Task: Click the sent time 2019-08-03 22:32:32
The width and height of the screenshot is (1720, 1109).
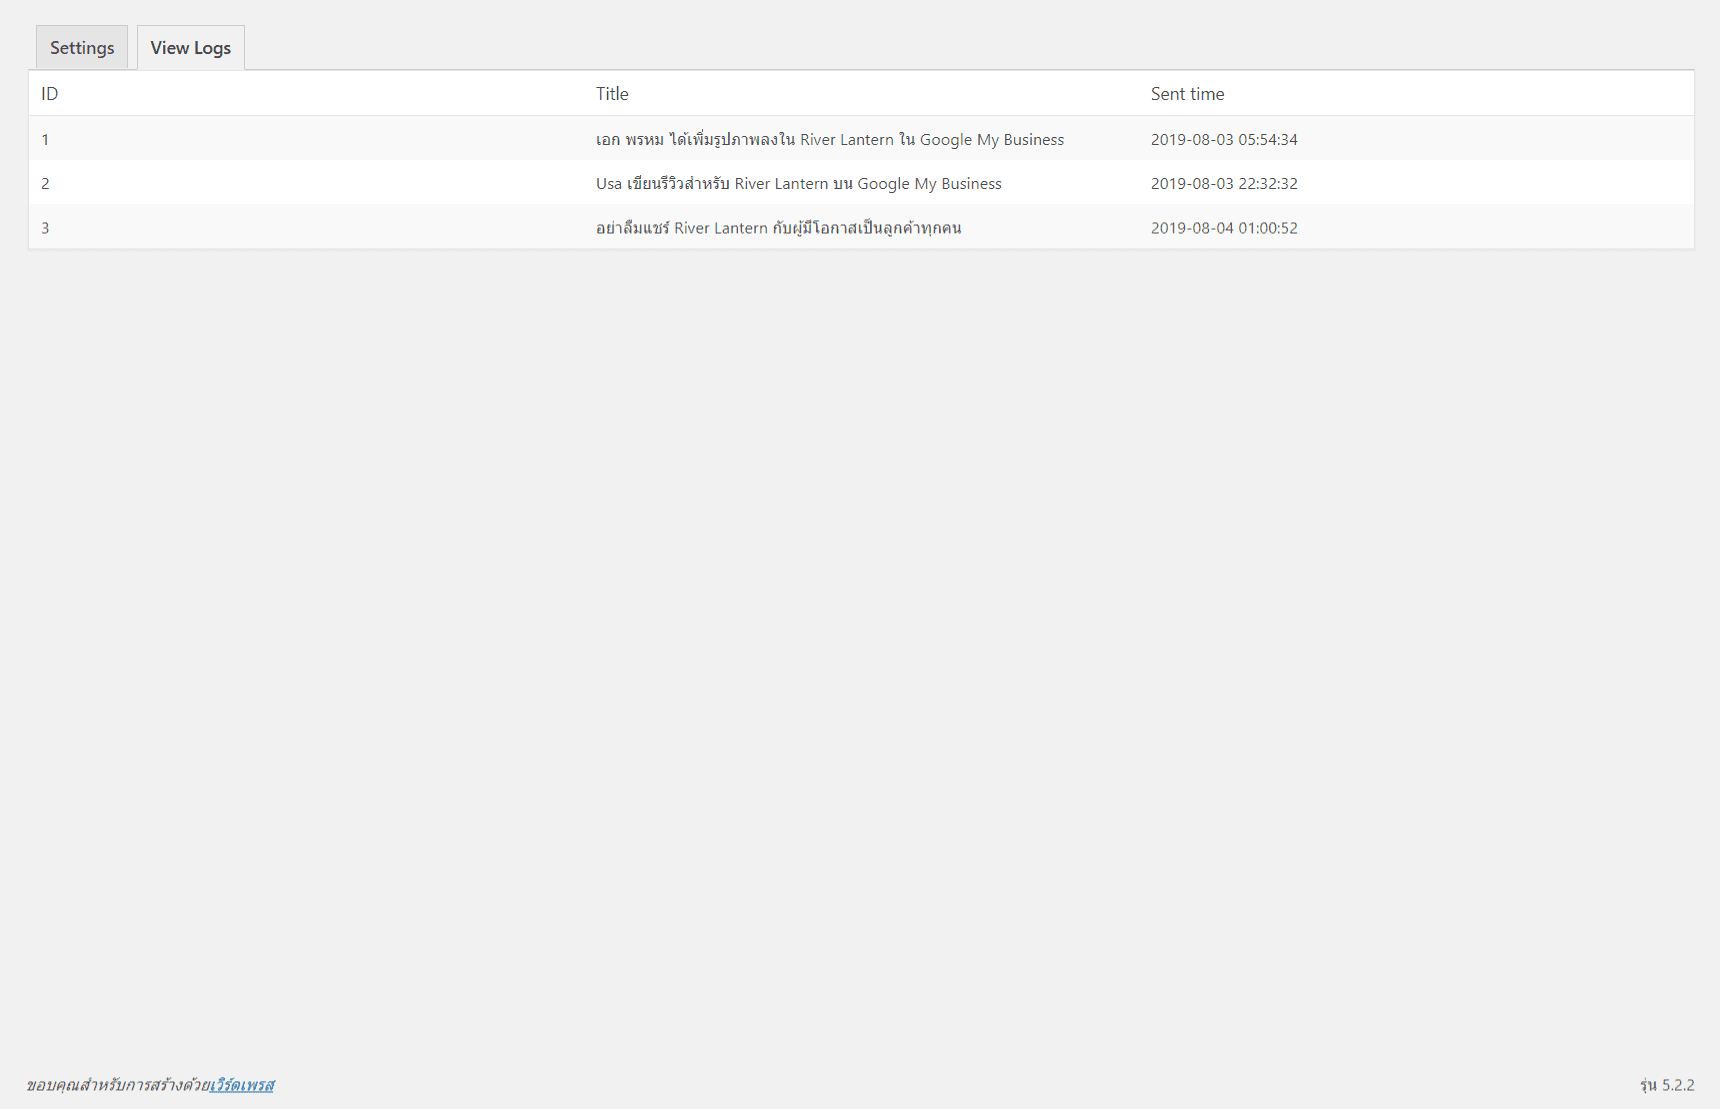Action: 1224,184
